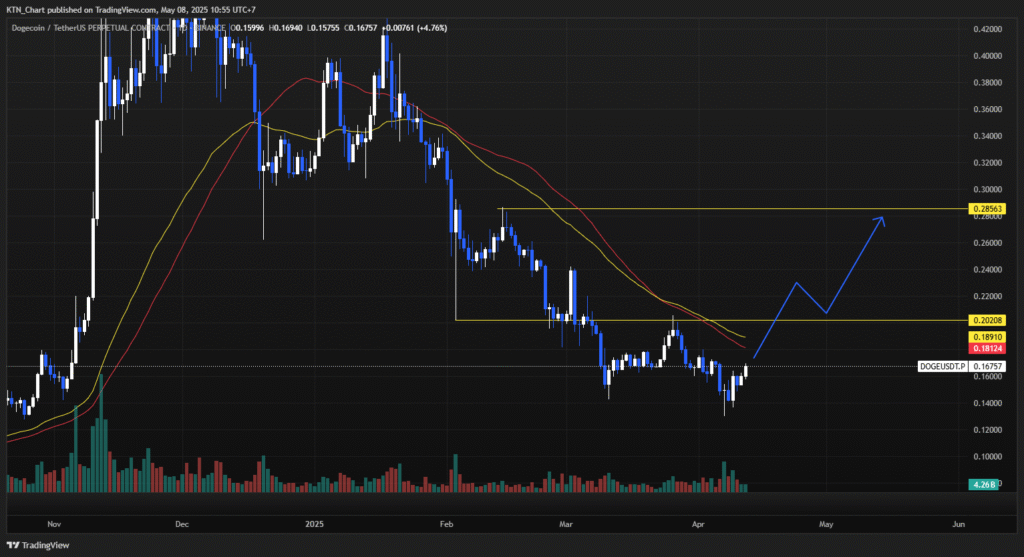Image resolution: width=1024 pixels, height=557 pixels.
Task: Click the May label on time axis
Action: pos(826,524)
